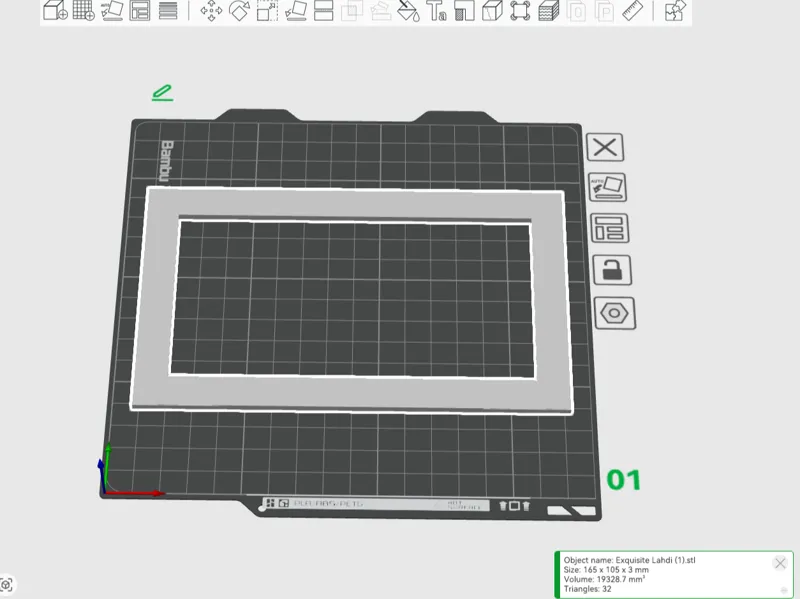
Task: Click the Add object cube icon
Action: pos(55,10)
